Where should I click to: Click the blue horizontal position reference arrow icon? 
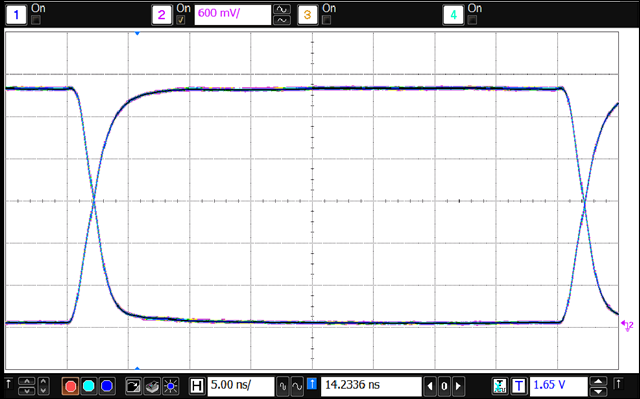pyautogui.click(x=312, y=384)
